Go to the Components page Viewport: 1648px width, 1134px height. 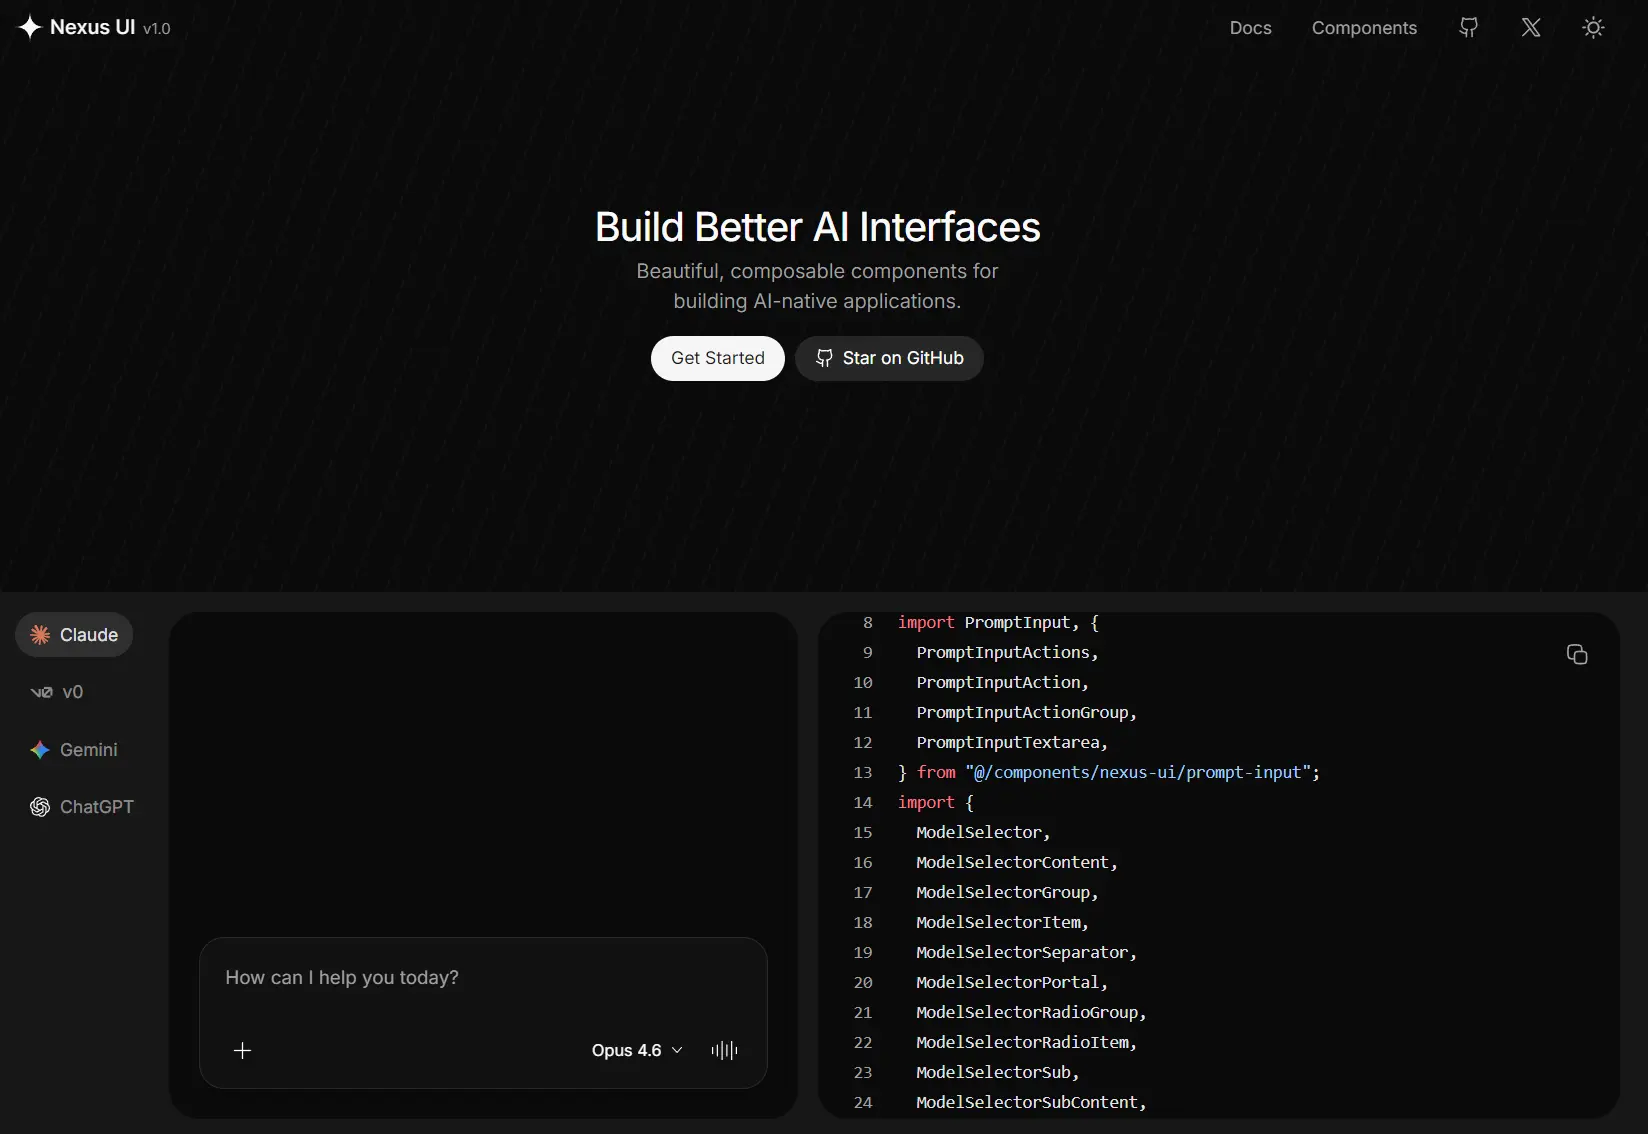(1364, 27)
